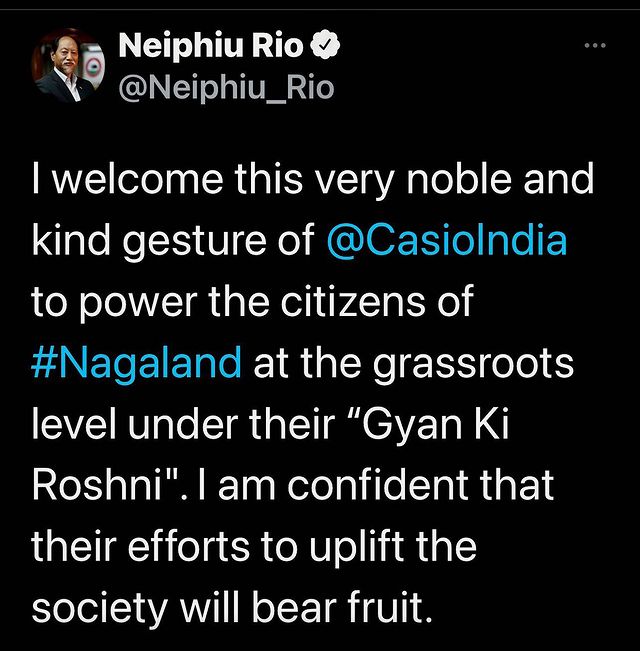Open the #Nagaland hashtag

pos(137,364)
